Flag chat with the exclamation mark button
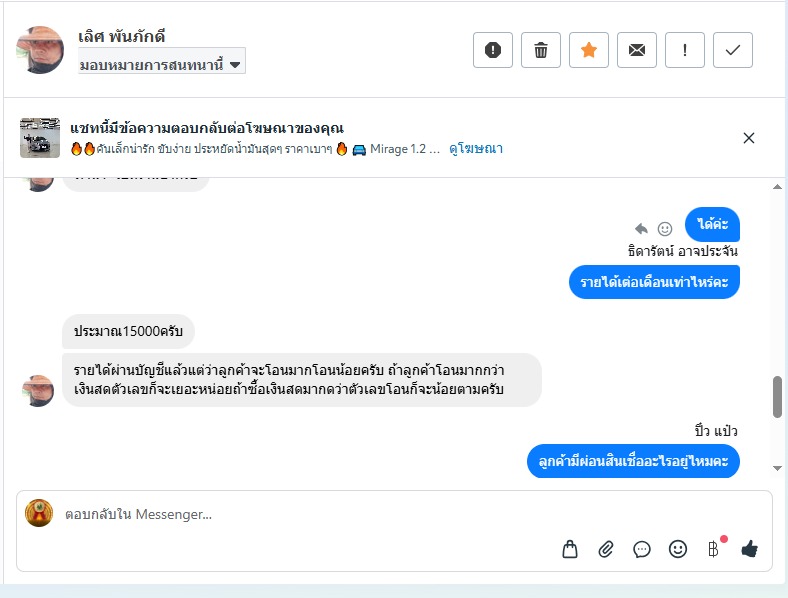788x598 pixels. coord(685,50)
